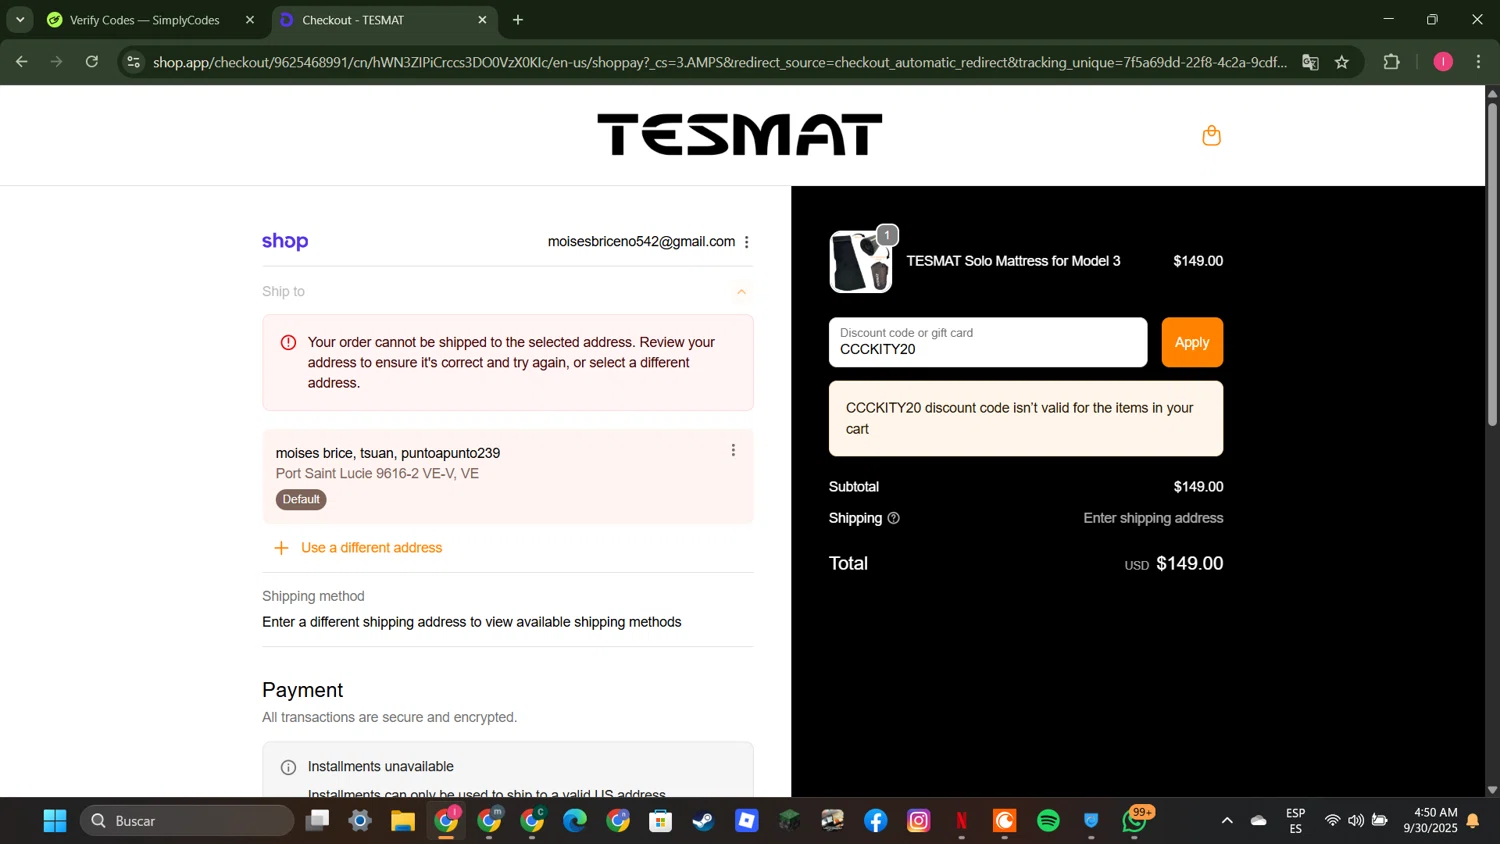Click the plus icon beside Use a different address

tap(282, 548)
